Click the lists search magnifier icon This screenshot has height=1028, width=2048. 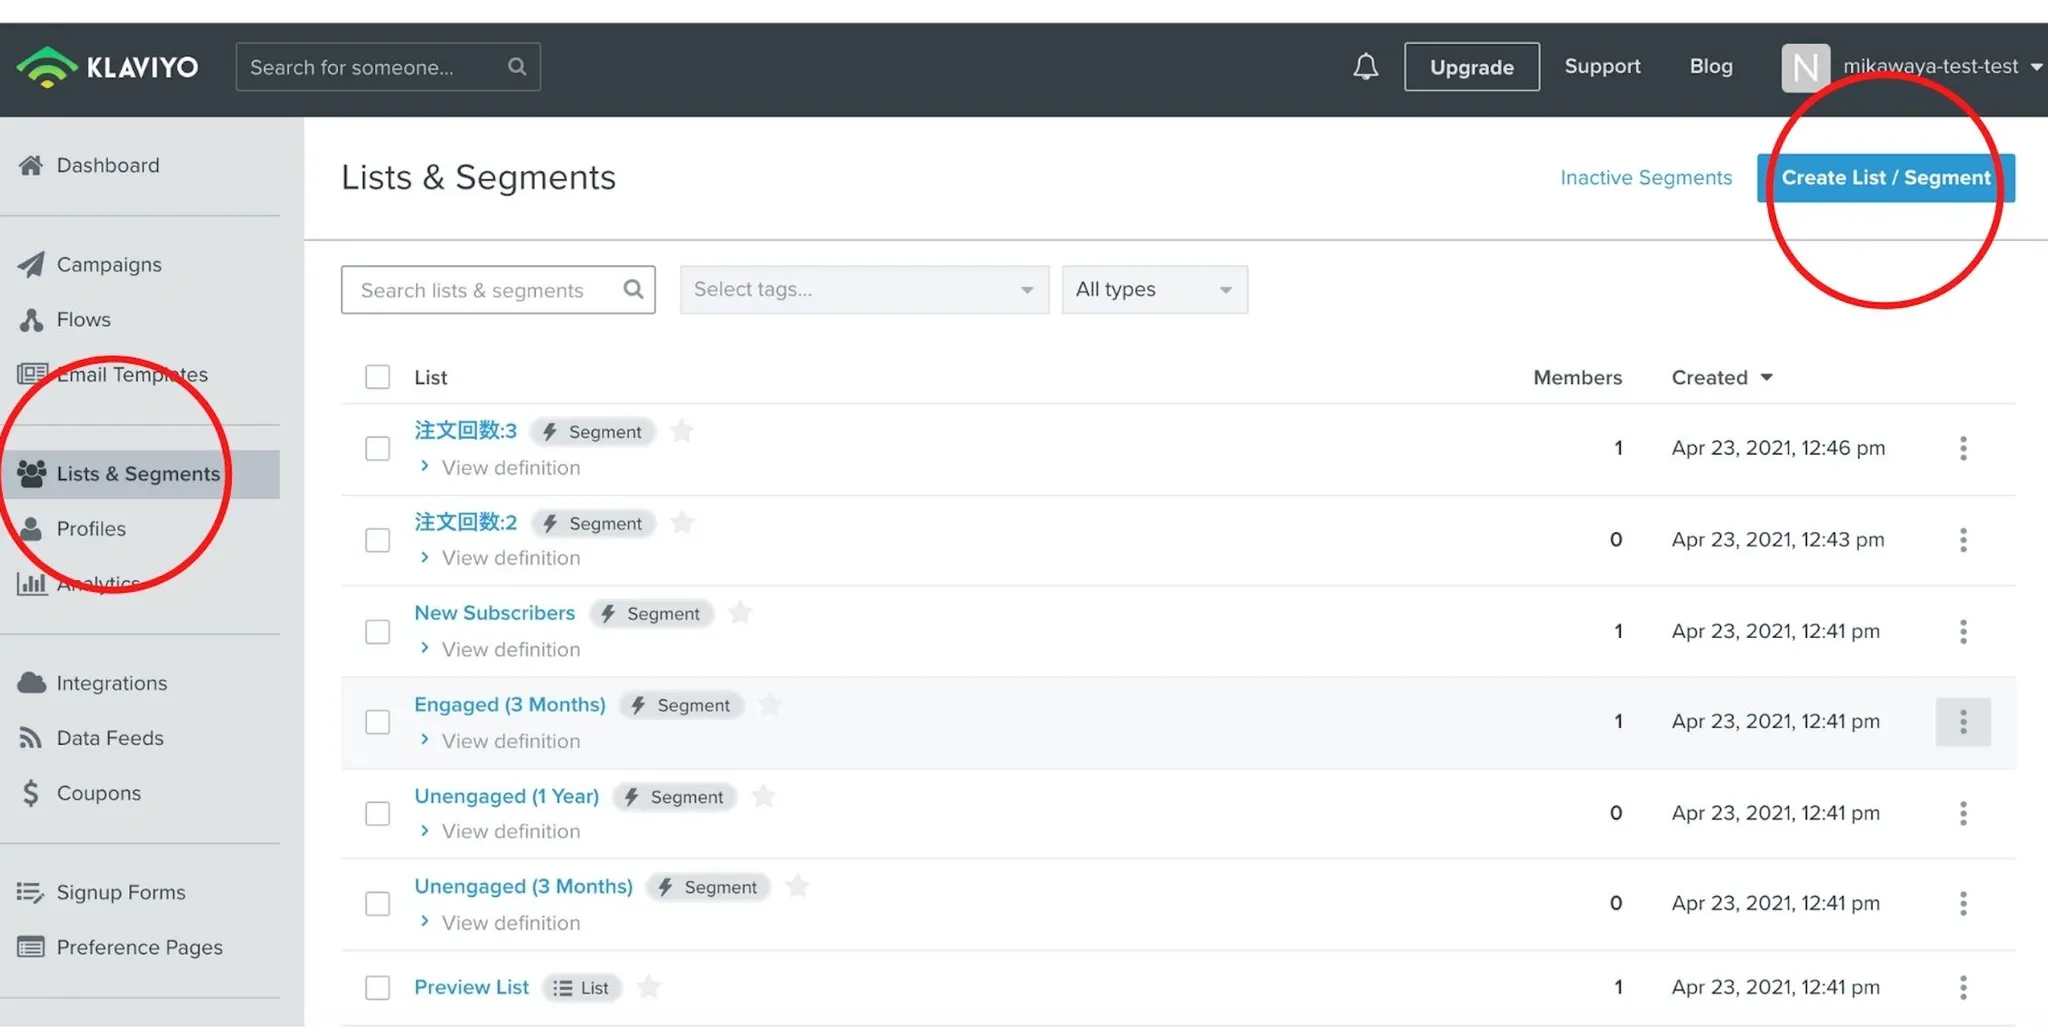click(x=633, y=290)
